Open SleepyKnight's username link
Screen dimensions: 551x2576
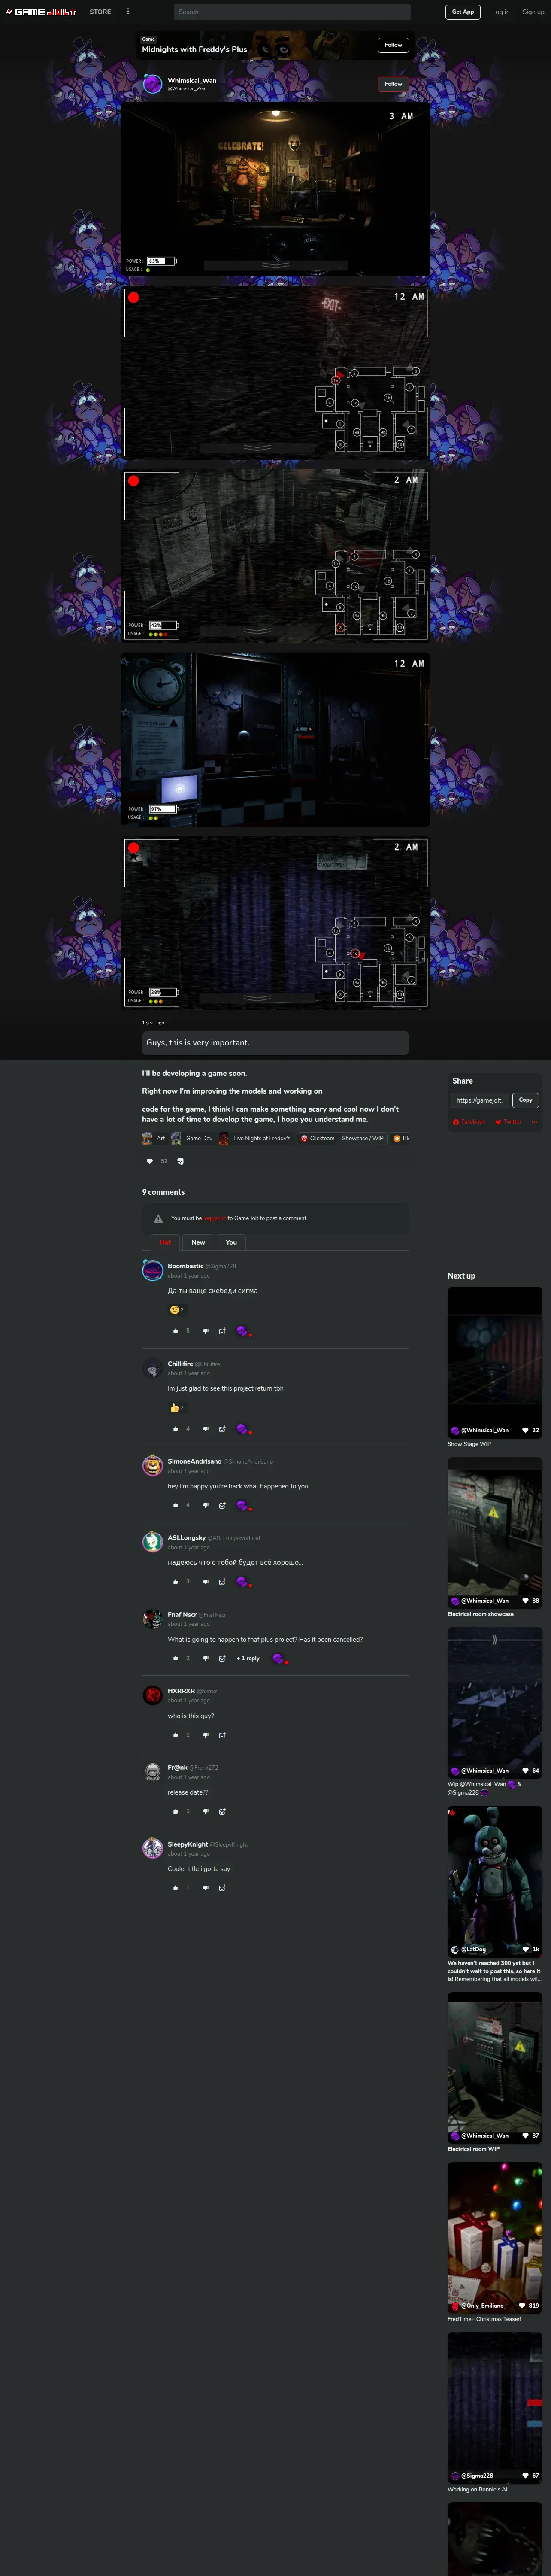point(188,1844)
